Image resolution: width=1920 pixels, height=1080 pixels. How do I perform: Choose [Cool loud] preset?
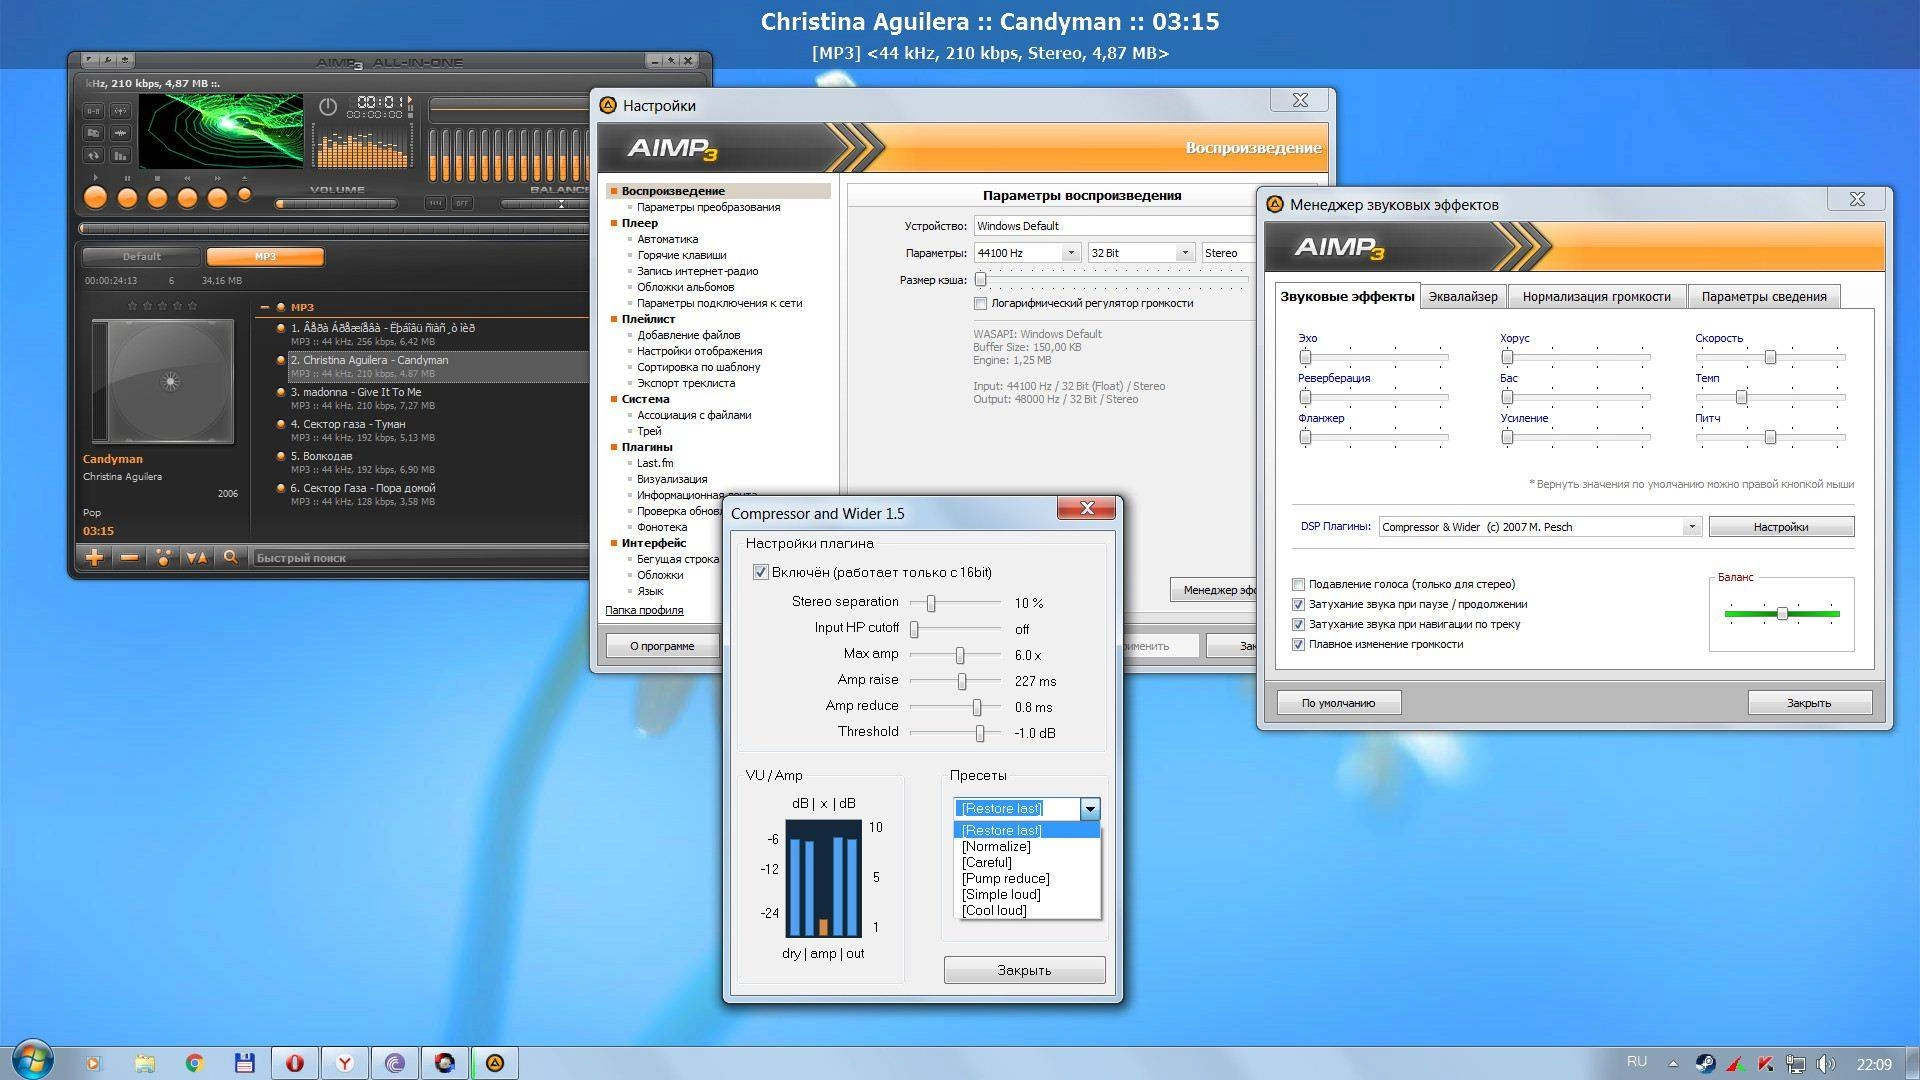coord(1027,911)
